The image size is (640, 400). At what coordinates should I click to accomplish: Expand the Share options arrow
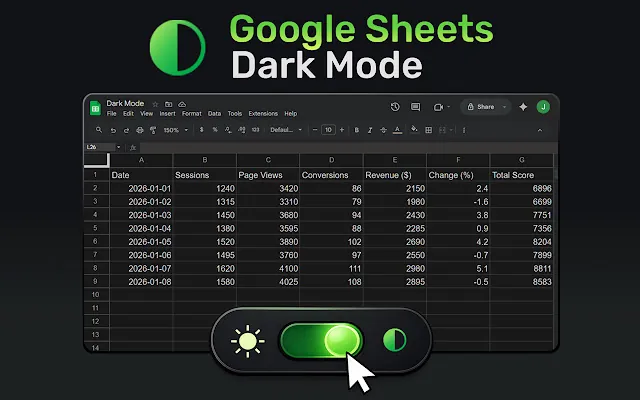(x=504, y=107)
